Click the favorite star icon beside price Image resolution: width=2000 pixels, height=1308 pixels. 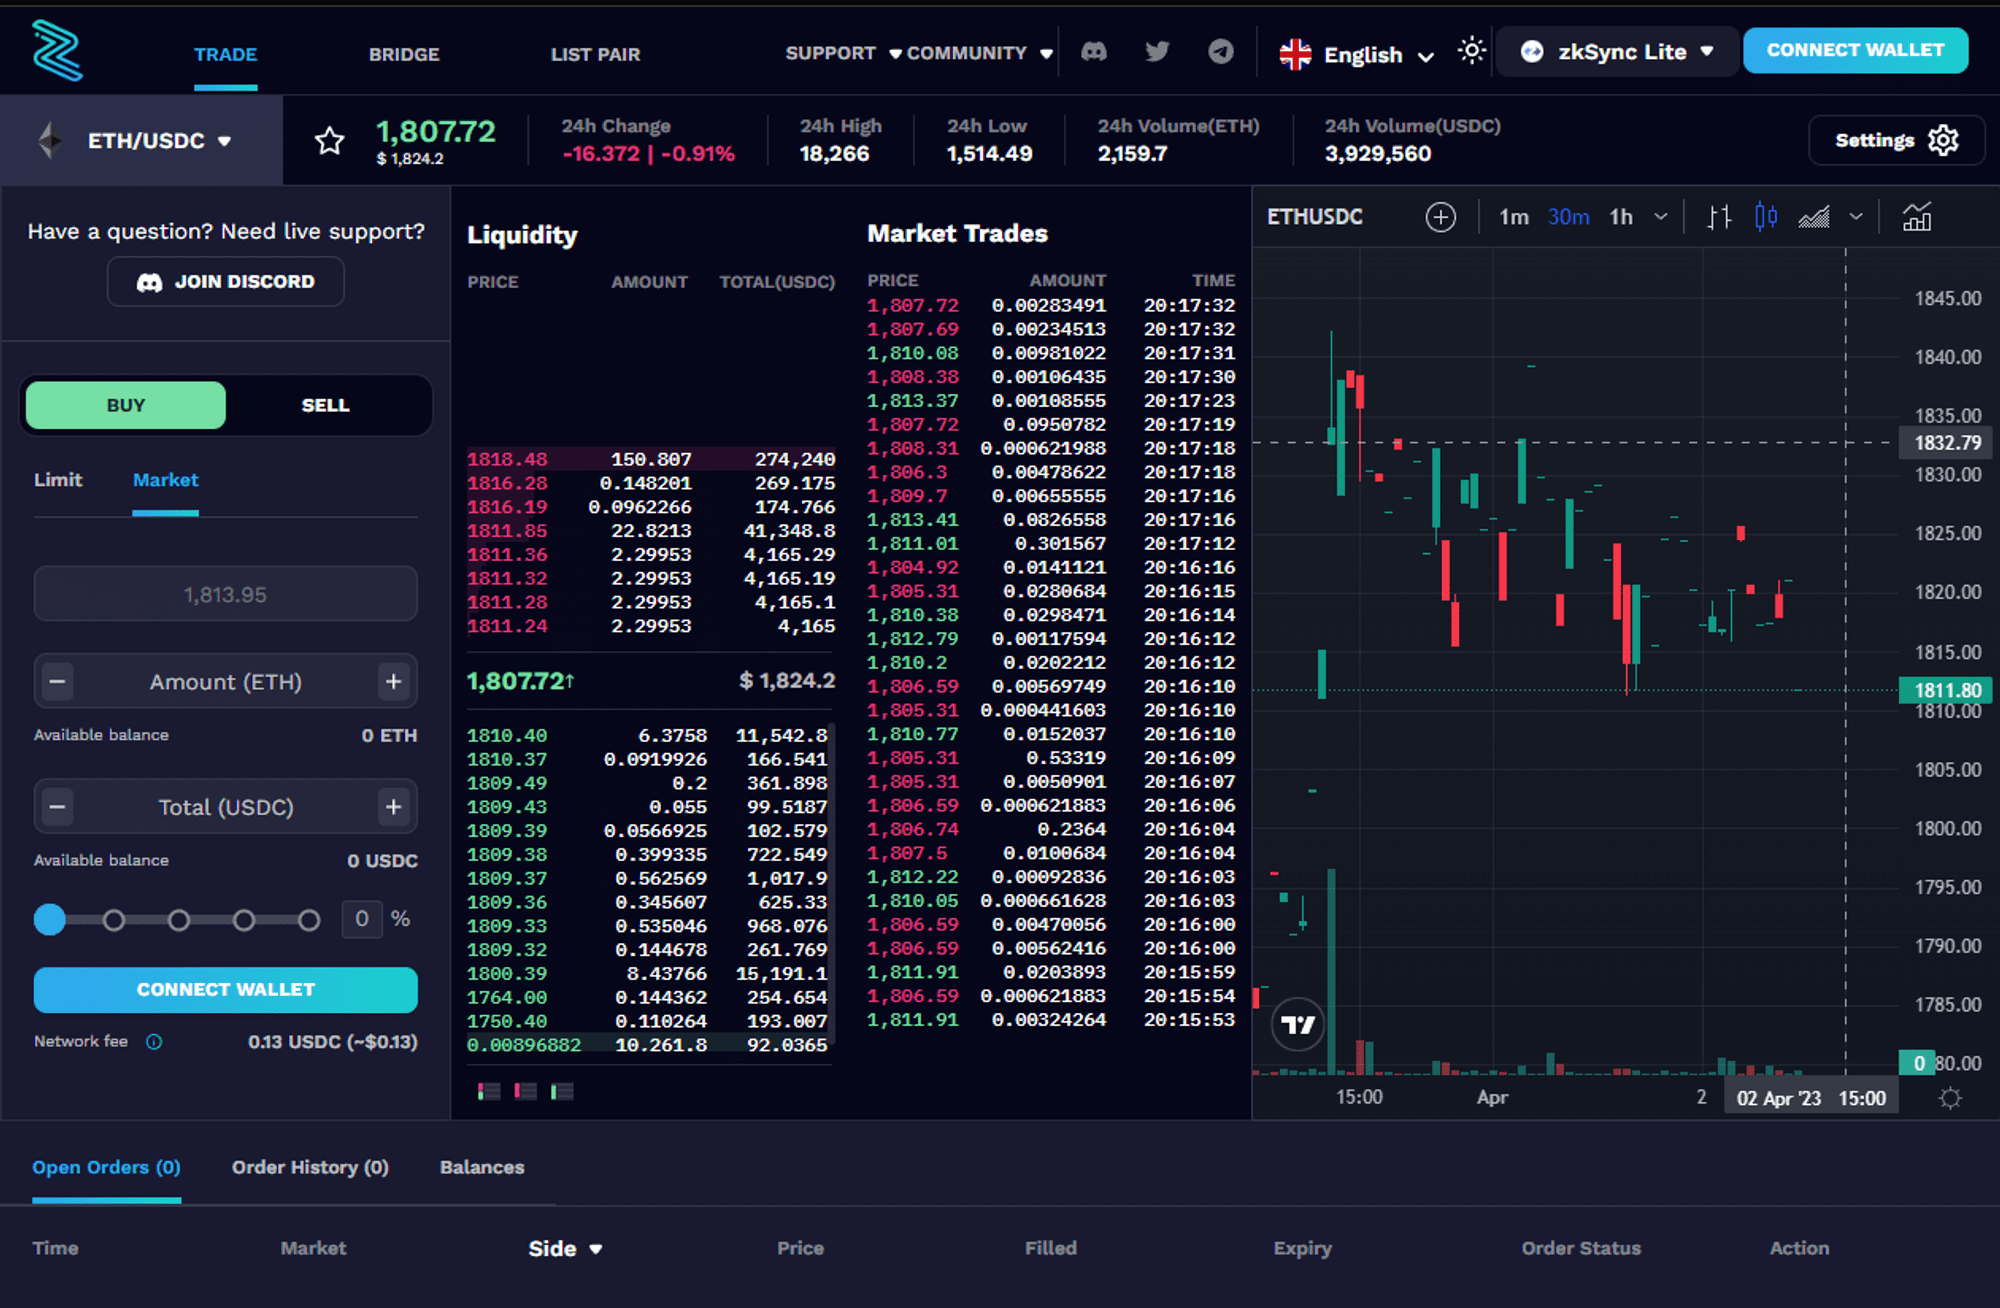click(329, 141)
